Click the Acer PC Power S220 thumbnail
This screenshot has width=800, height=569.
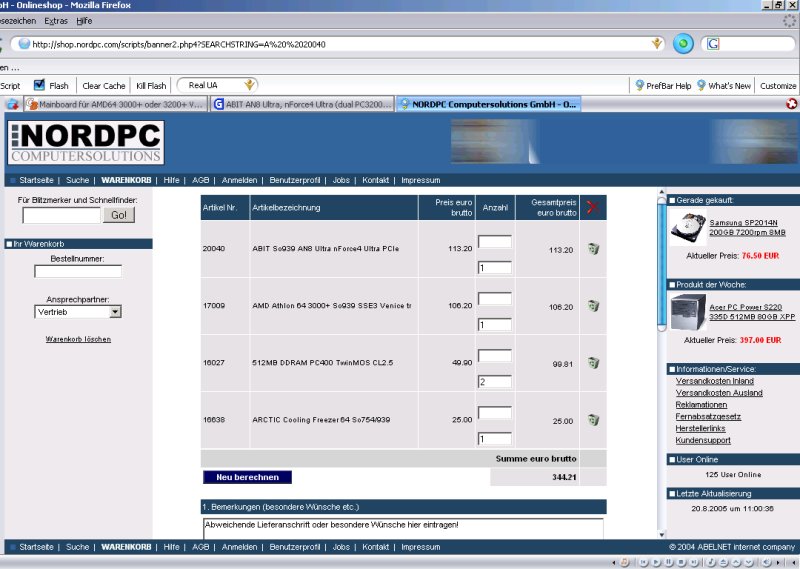pyautogui.click(x=687, y=312)
